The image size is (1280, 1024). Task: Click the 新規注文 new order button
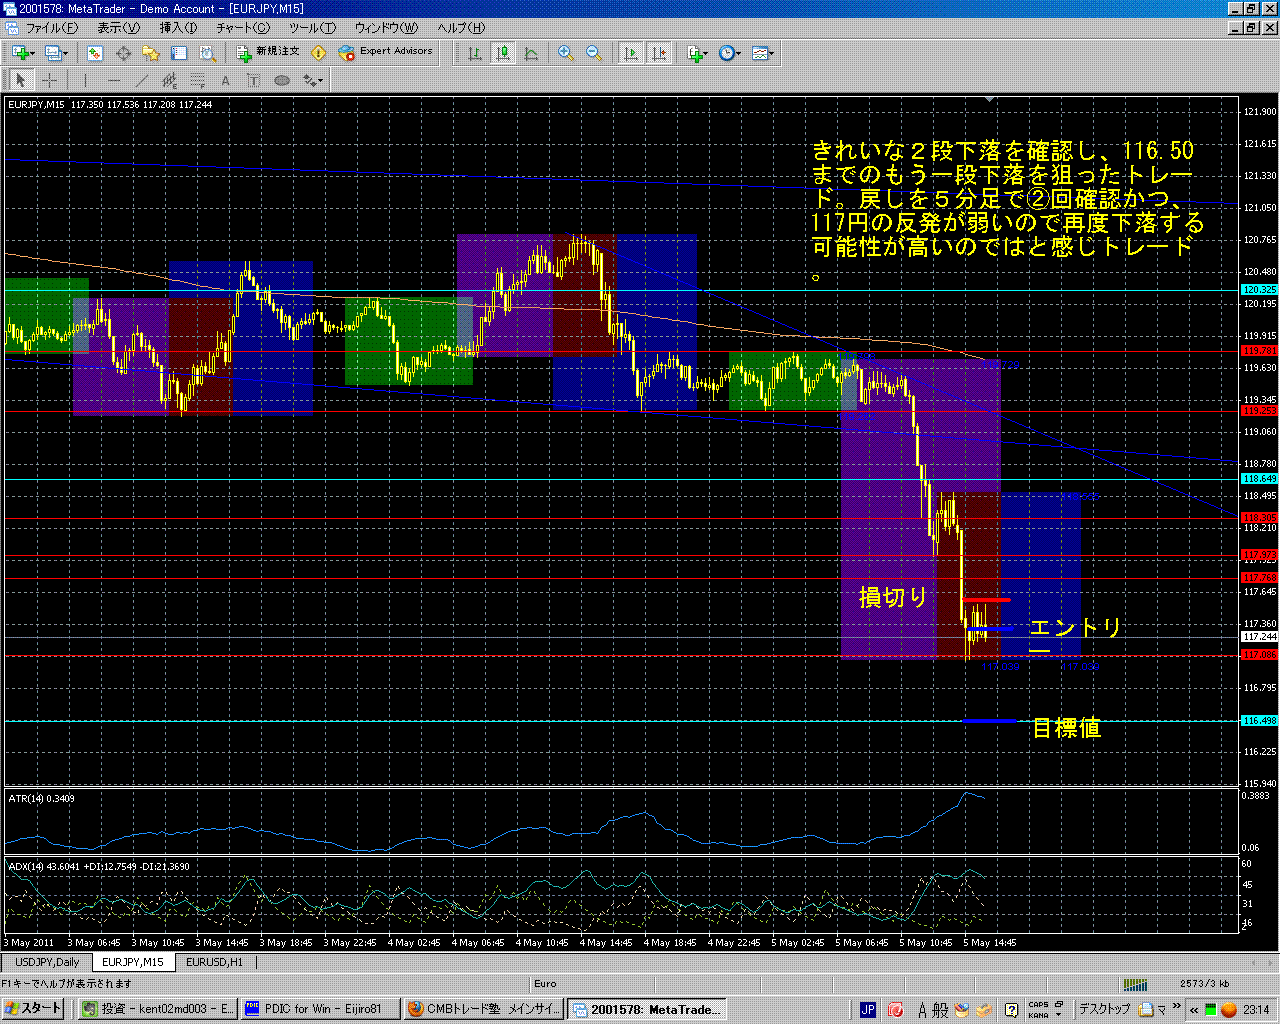coord(268,52)
